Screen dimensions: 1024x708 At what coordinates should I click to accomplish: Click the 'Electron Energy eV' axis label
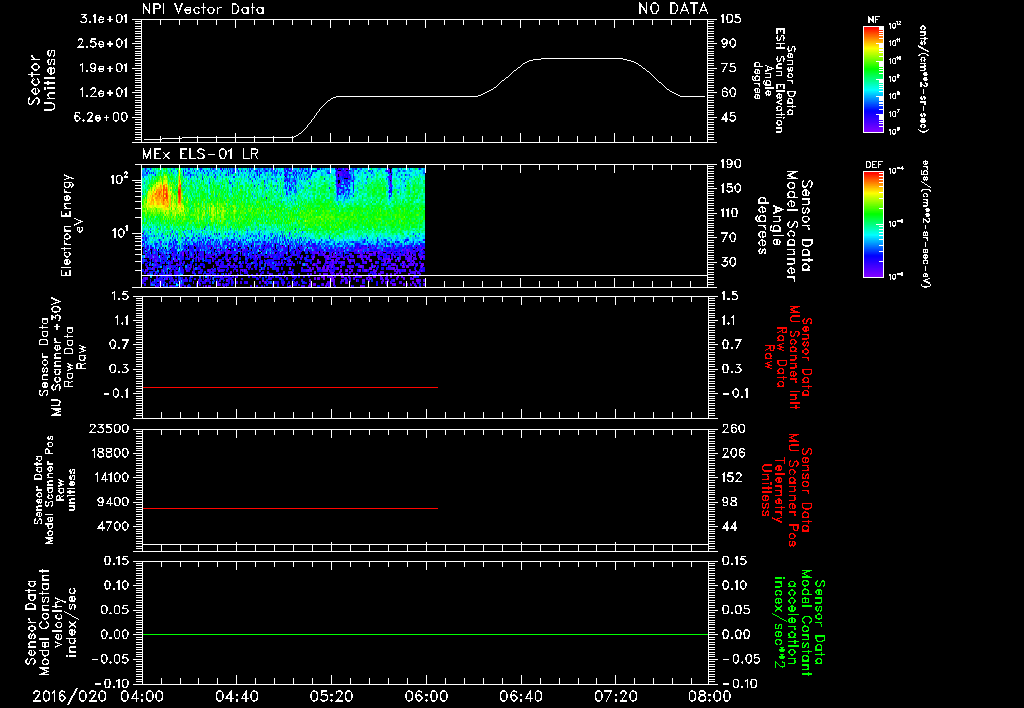(70, 225)
